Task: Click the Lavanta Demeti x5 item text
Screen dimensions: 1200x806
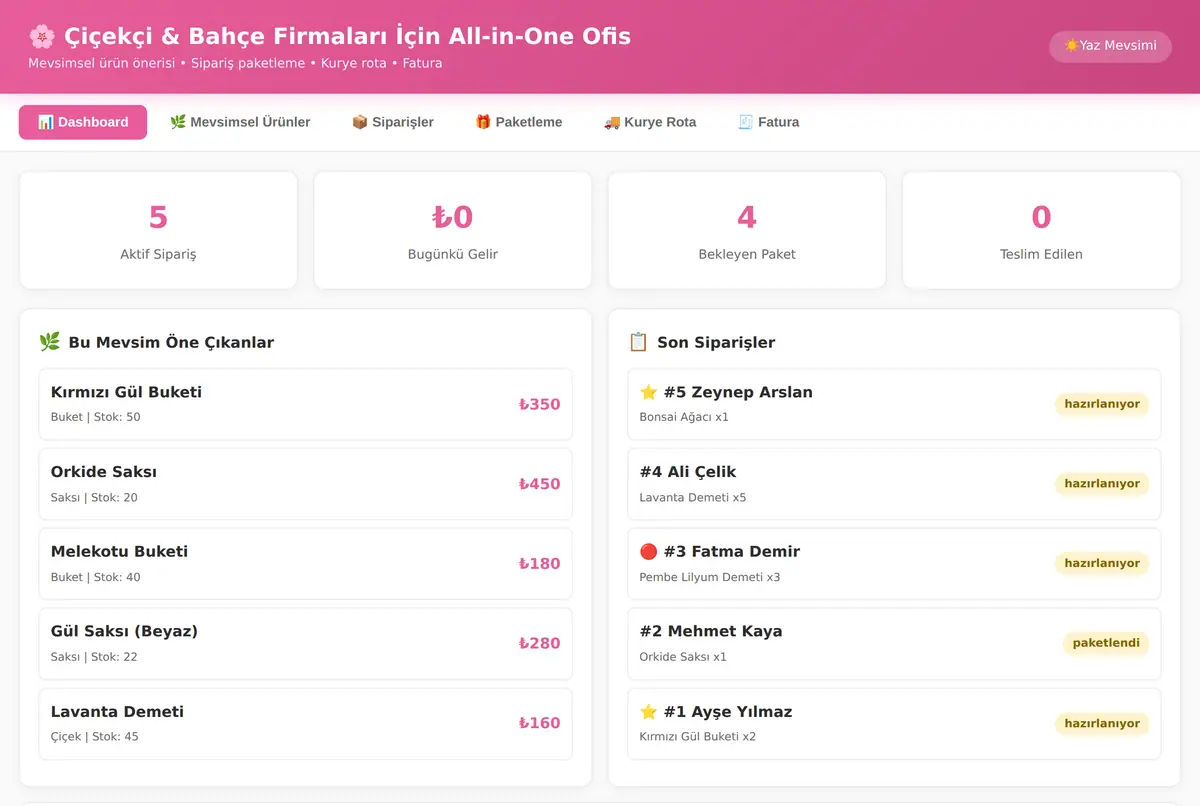Action: tap(693, 497)
